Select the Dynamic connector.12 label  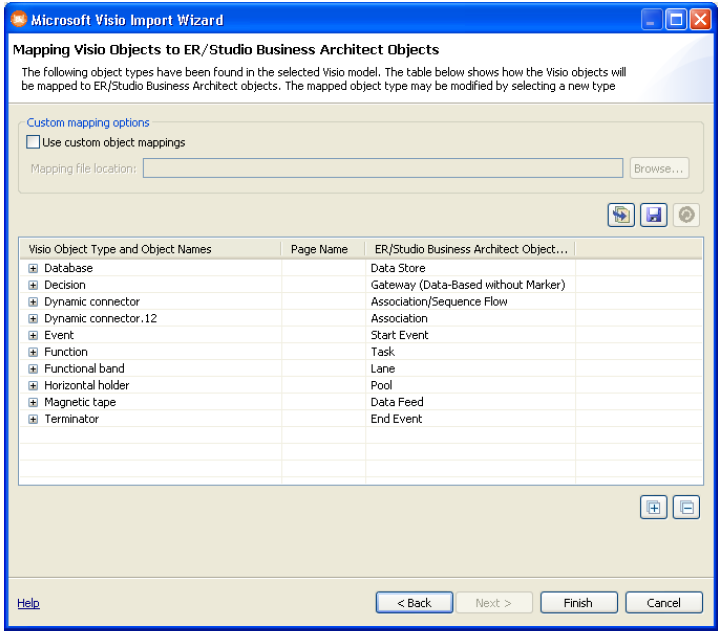coord(100,318)
